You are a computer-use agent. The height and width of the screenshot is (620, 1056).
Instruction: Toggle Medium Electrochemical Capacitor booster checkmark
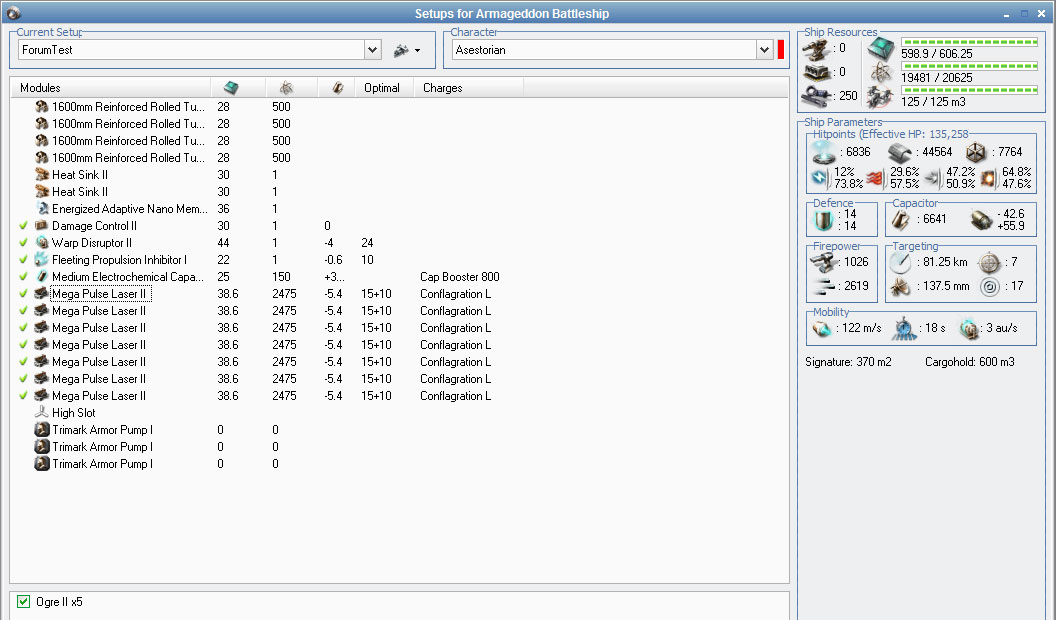click(24, 276)
